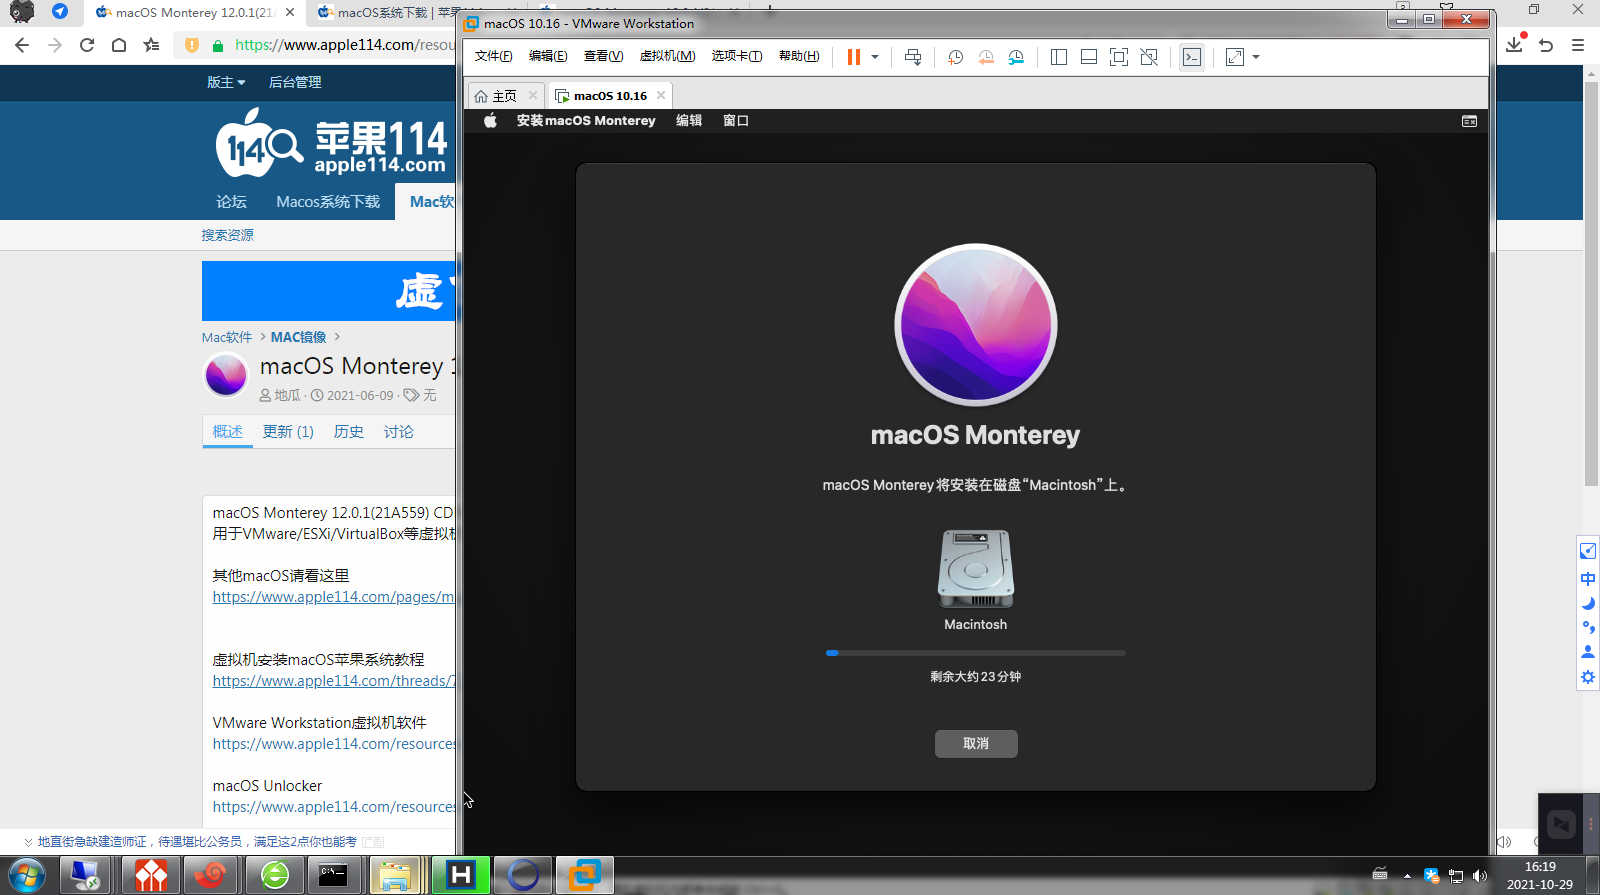Open Mac软件 breadcrumb link

tap(227, 337)
